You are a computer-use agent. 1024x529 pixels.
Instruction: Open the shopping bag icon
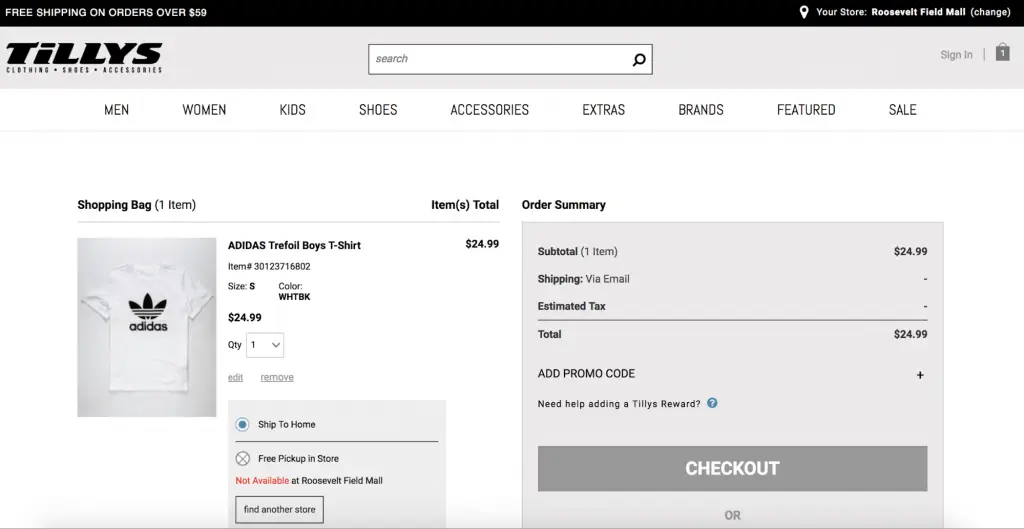pyautogui.click(x=1002, y=52)
